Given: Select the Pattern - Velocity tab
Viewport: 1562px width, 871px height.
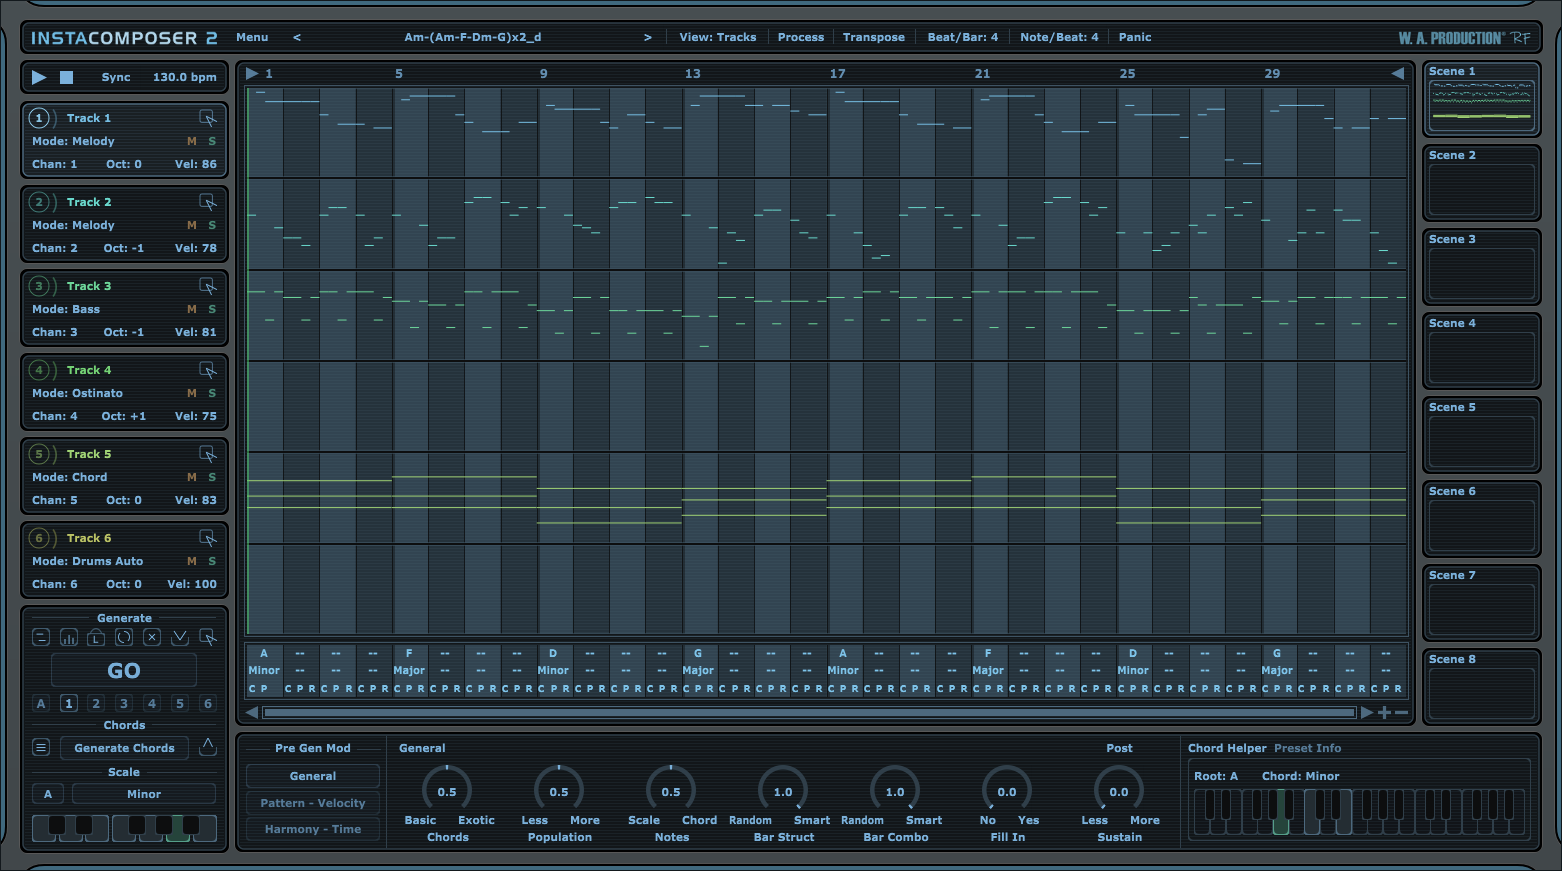Looking at the screenshot, I should coord(313,803).
